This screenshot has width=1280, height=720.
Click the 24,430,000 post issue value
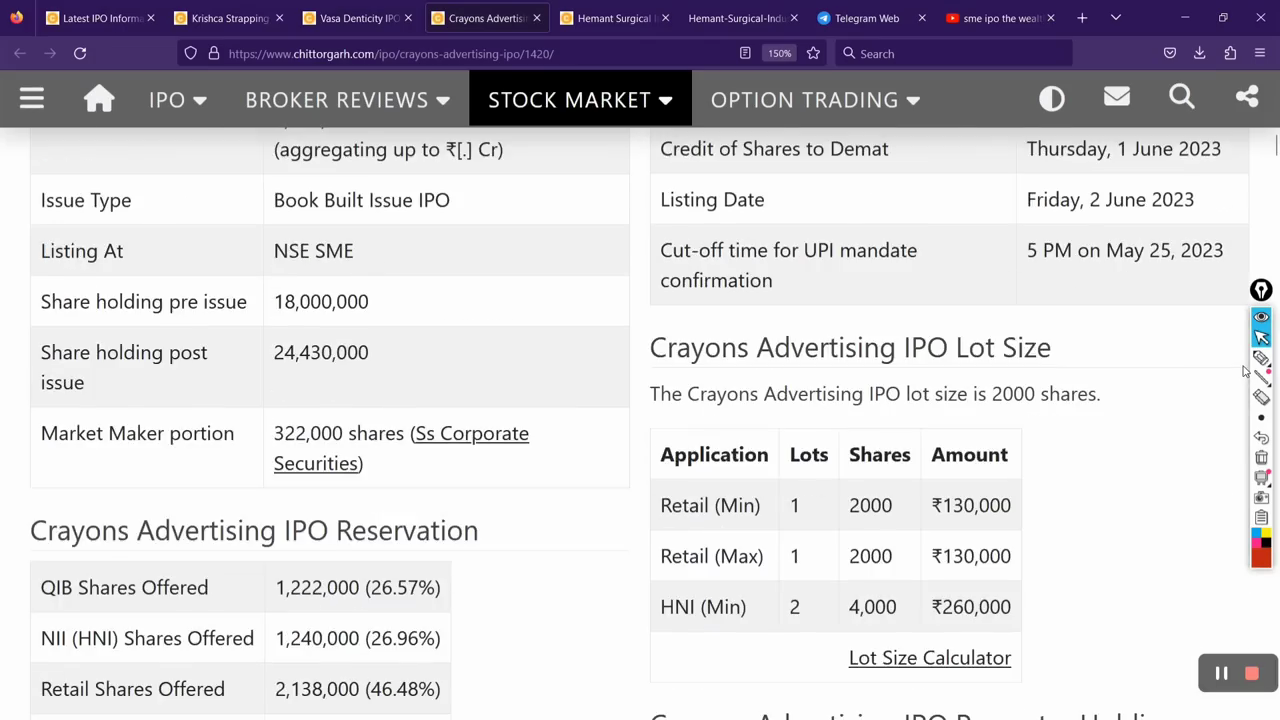[x=321, y=352]
